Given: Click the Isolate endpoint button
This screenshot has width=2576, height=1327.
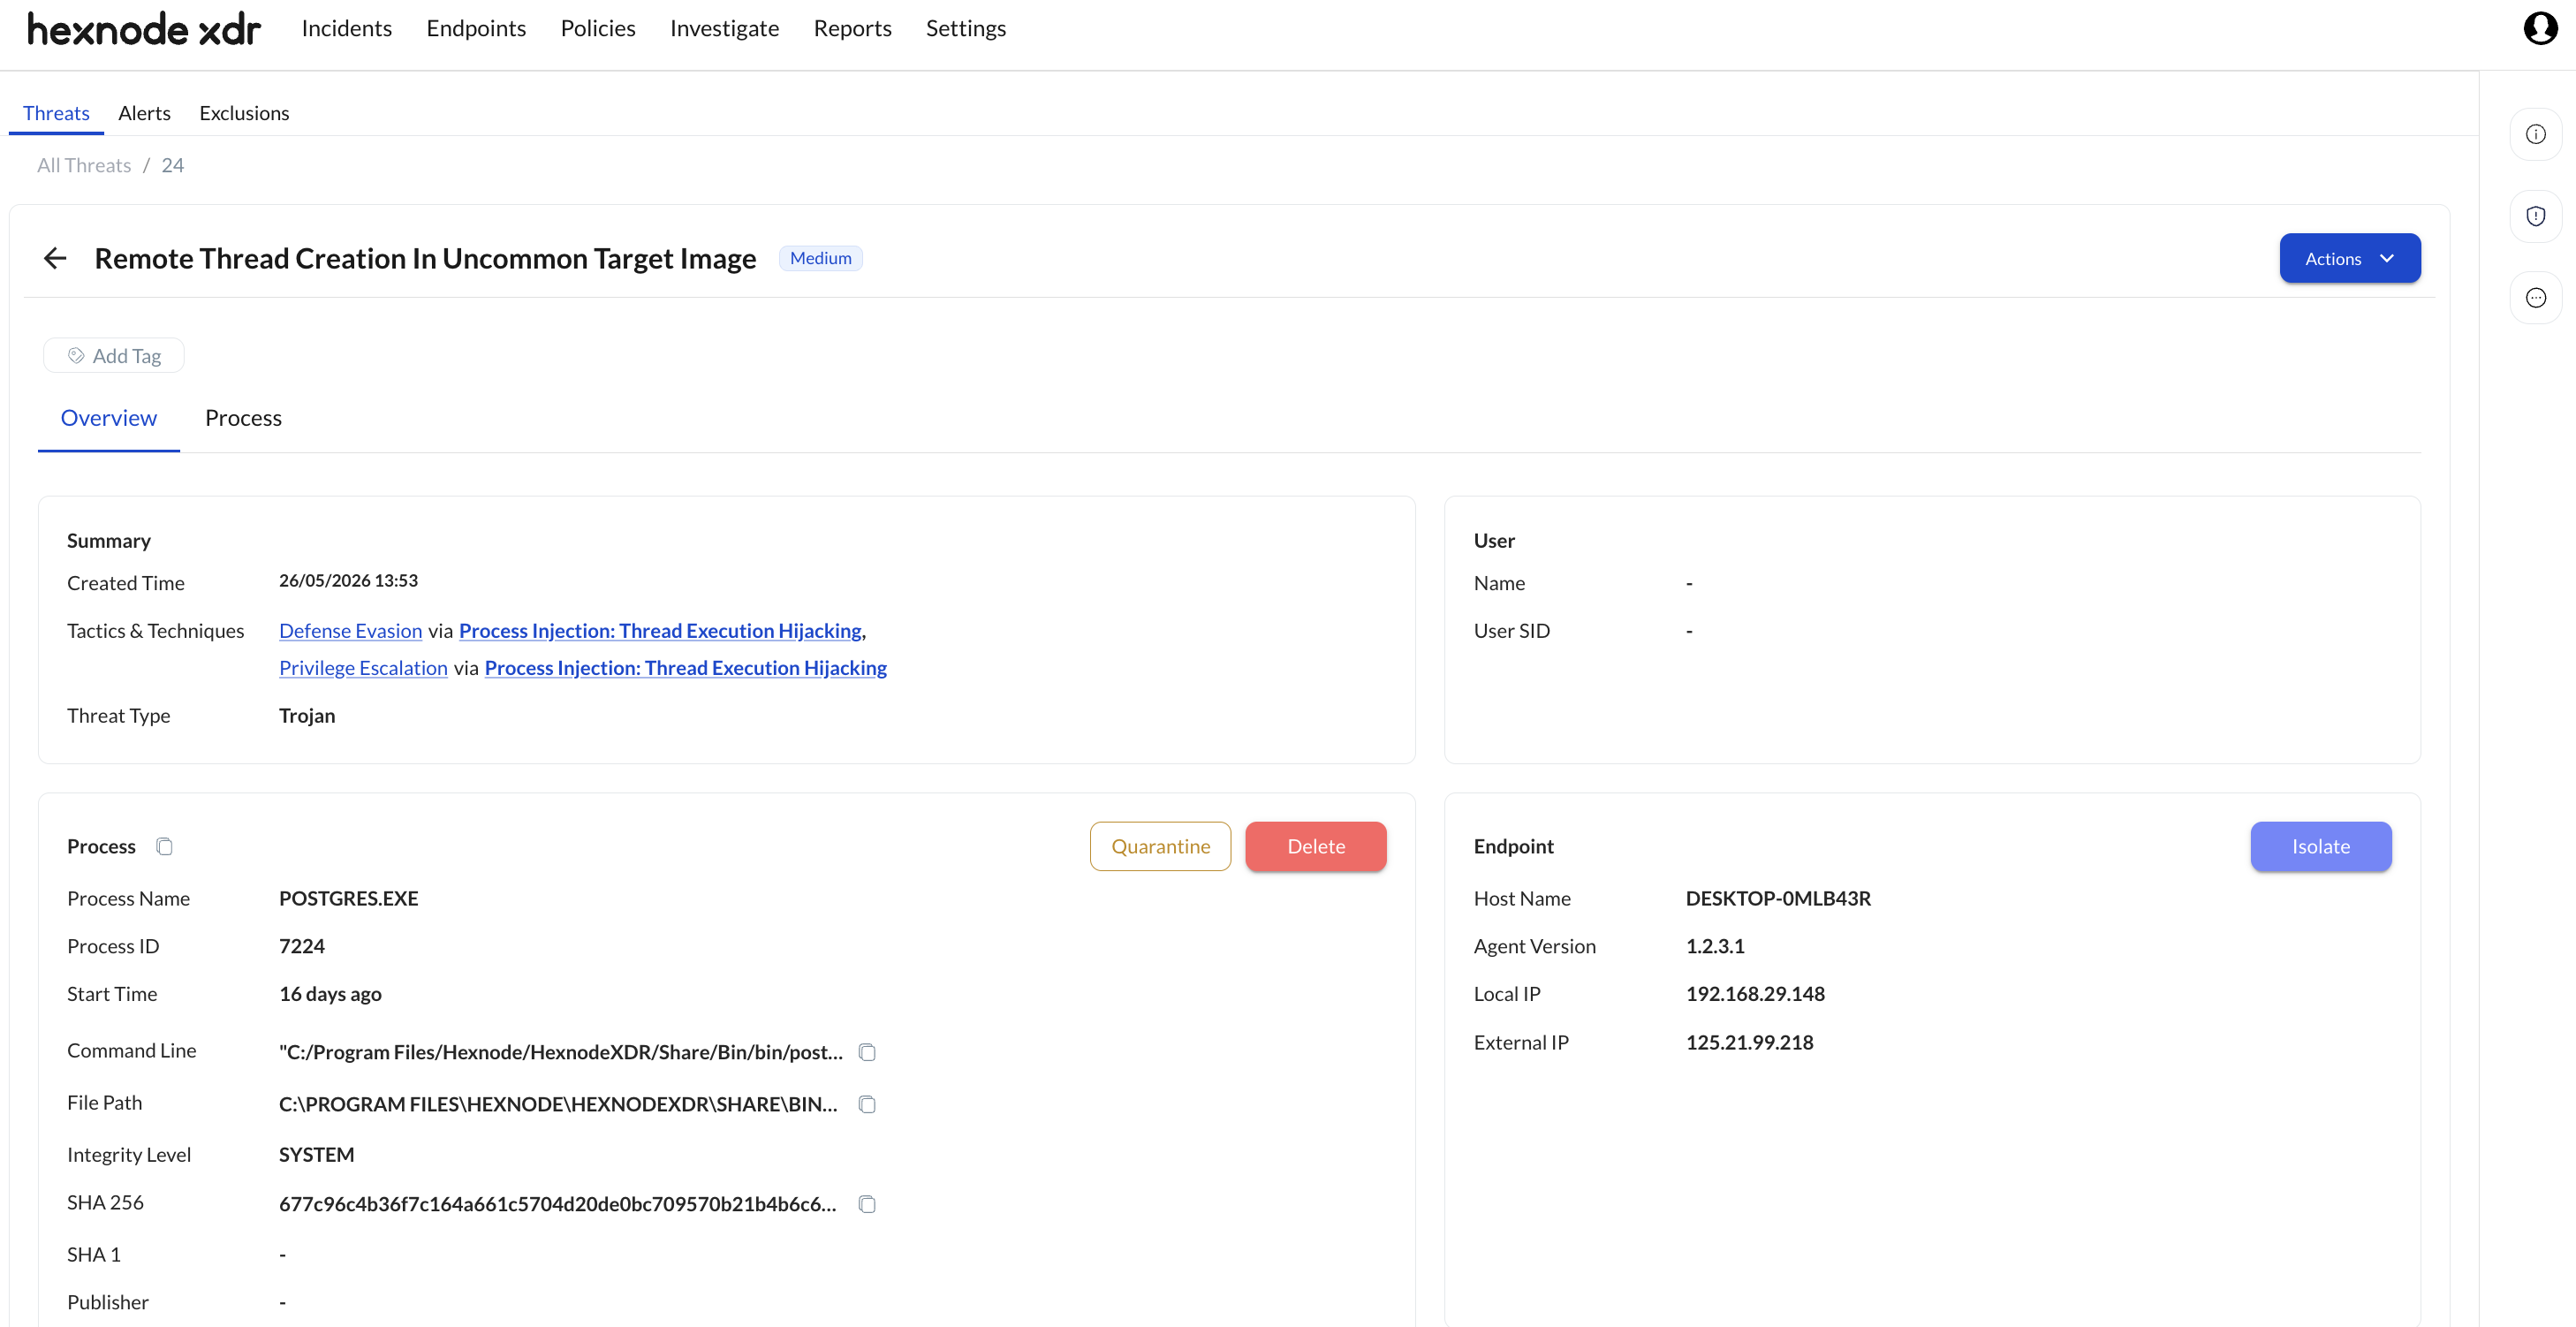Looking at the screenshot, I should point(2320,846).
